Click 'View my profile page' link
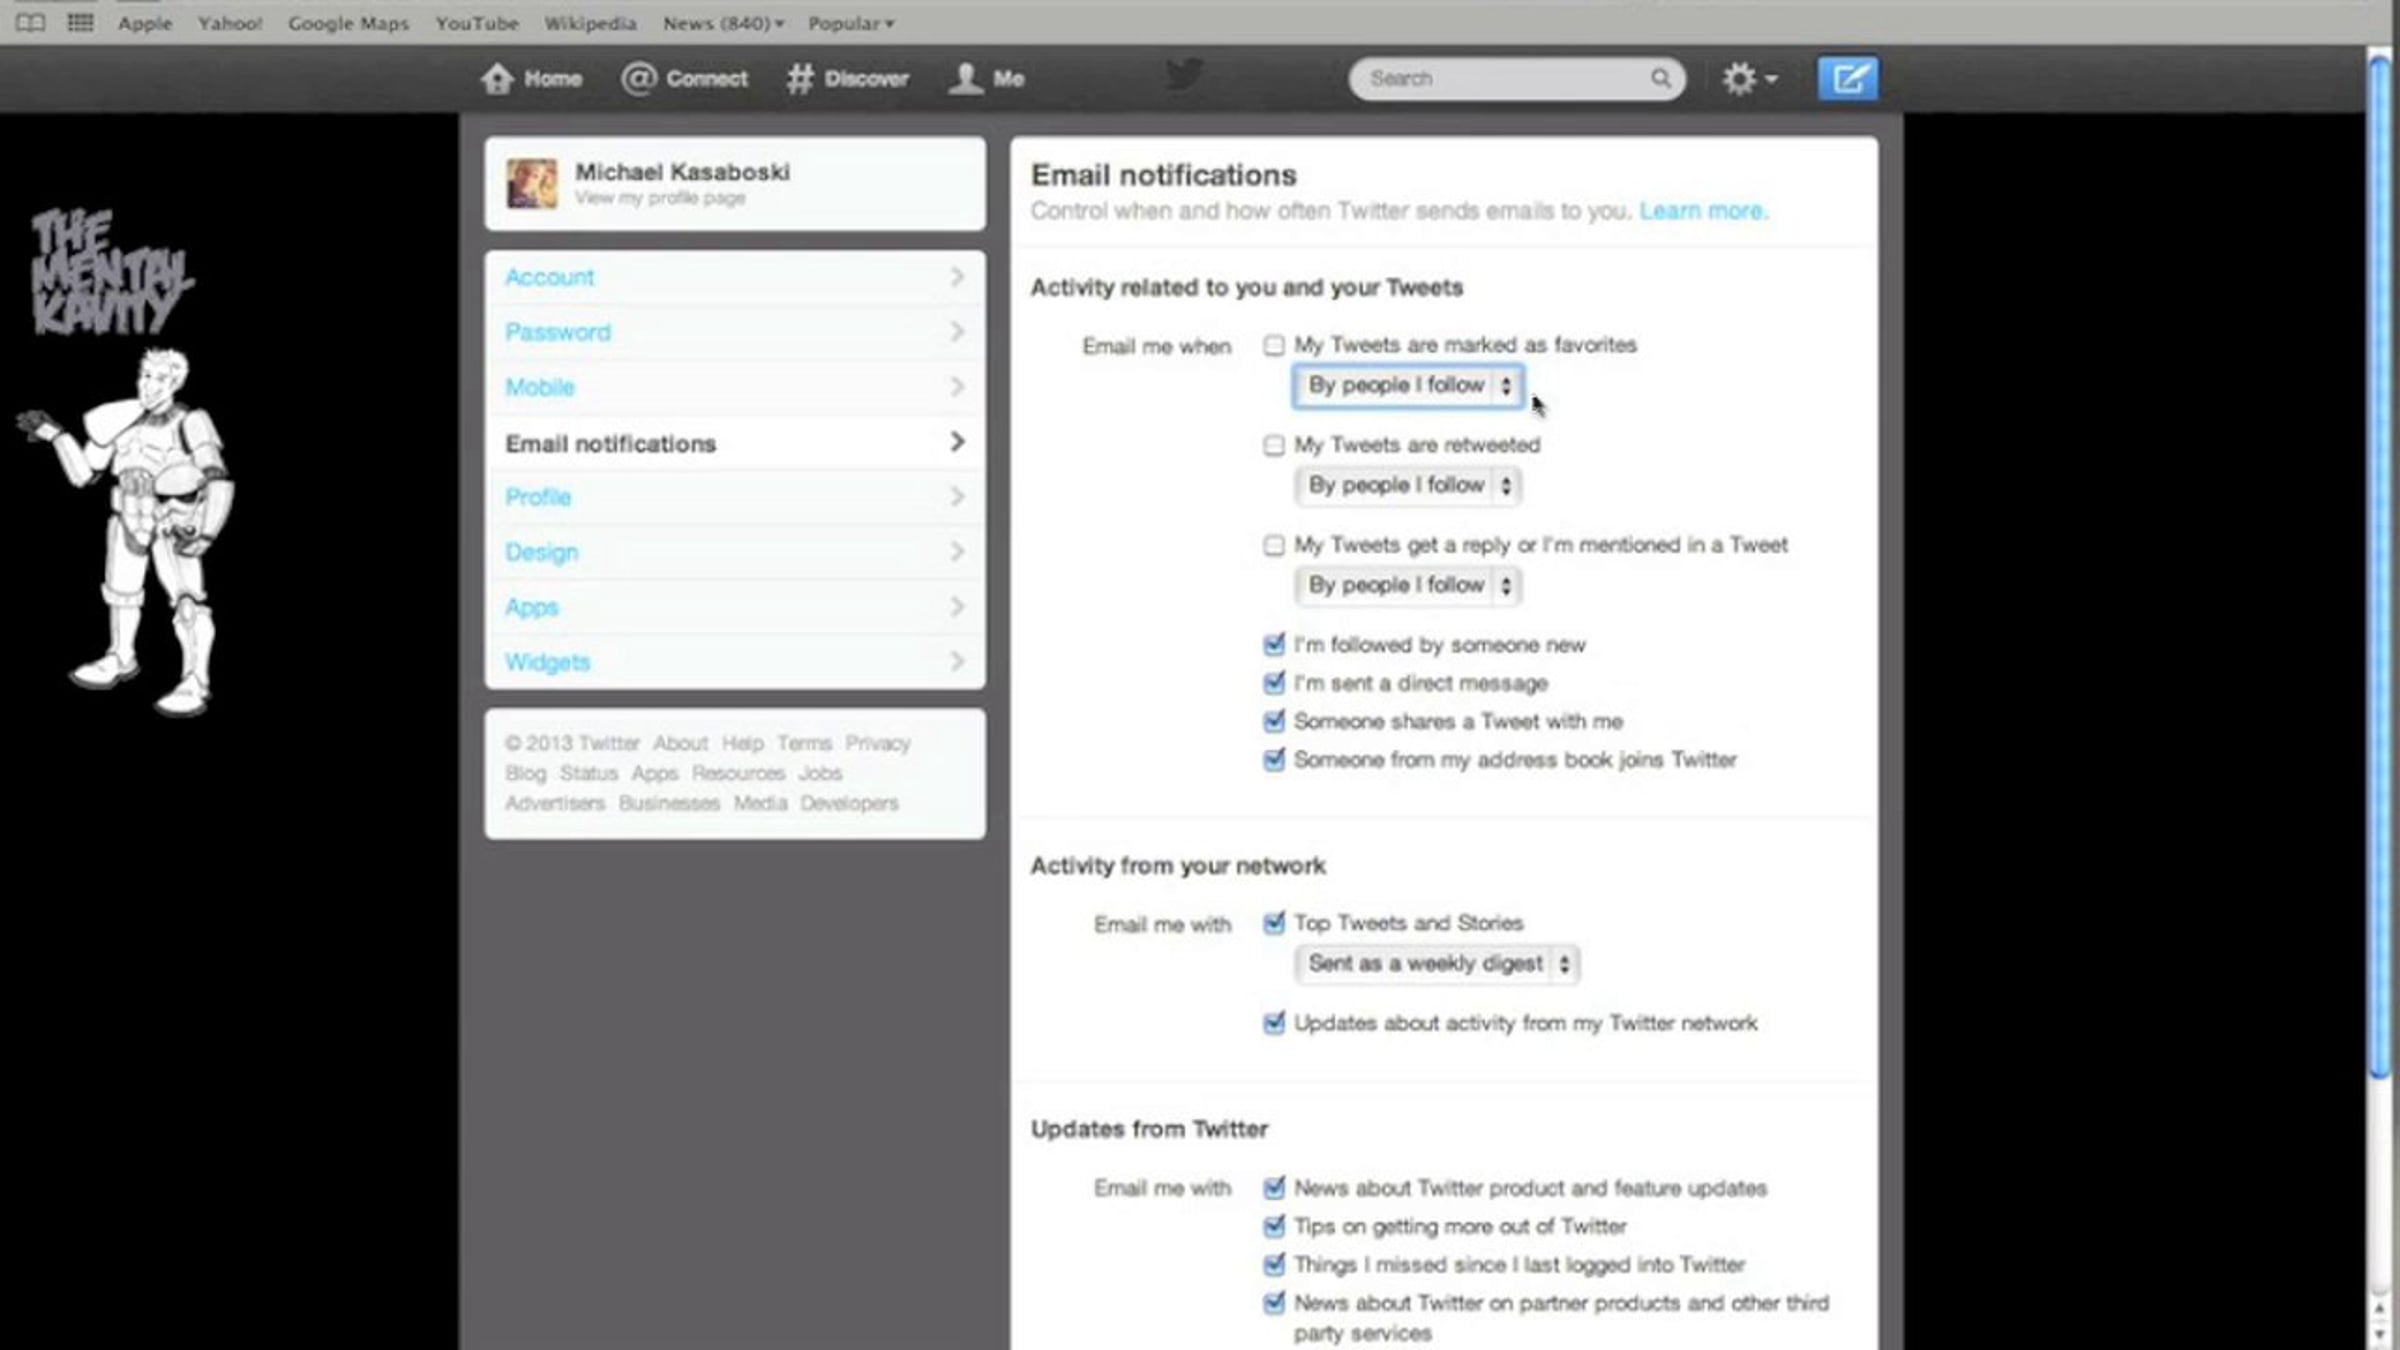The width and height of the screenshot is (2400, 1350). tap(660, 198)
